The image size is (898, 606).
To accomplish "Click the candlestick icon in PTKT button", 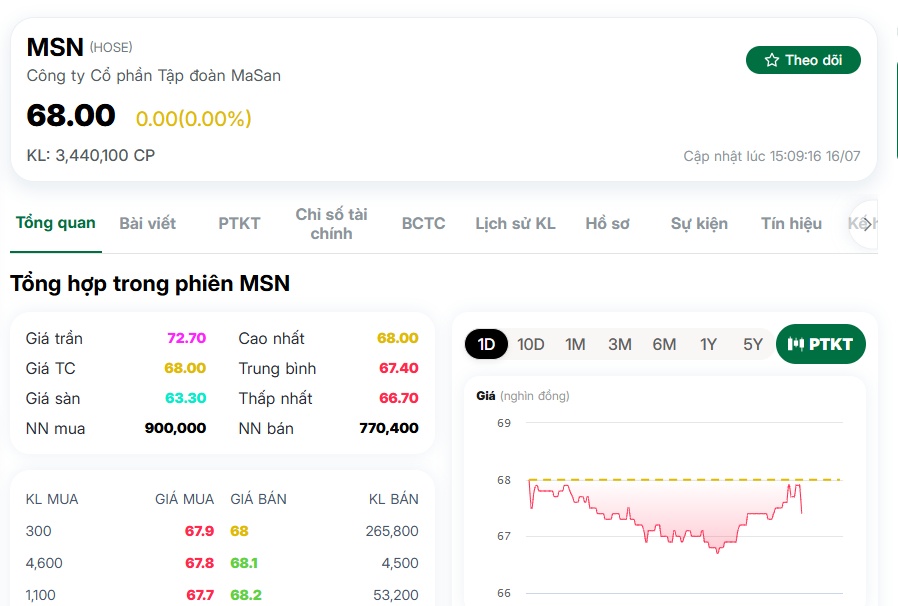I will (795, 344).
